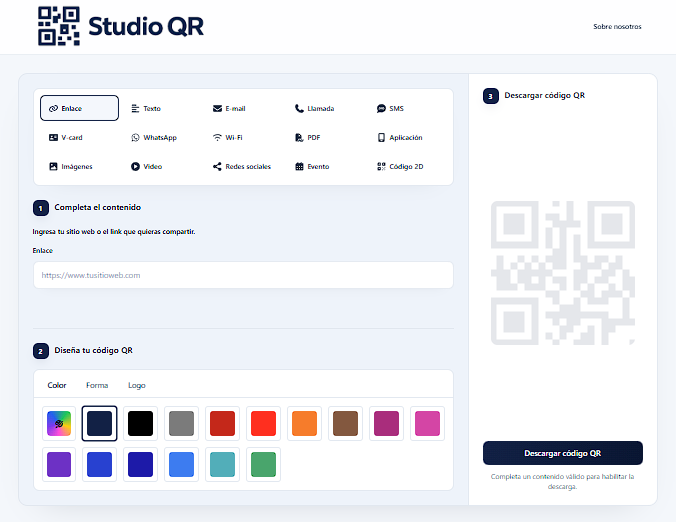This screenshot has width=676, height=522.
Task: Select the Redes sociales option
Action: tap(243, 166)
